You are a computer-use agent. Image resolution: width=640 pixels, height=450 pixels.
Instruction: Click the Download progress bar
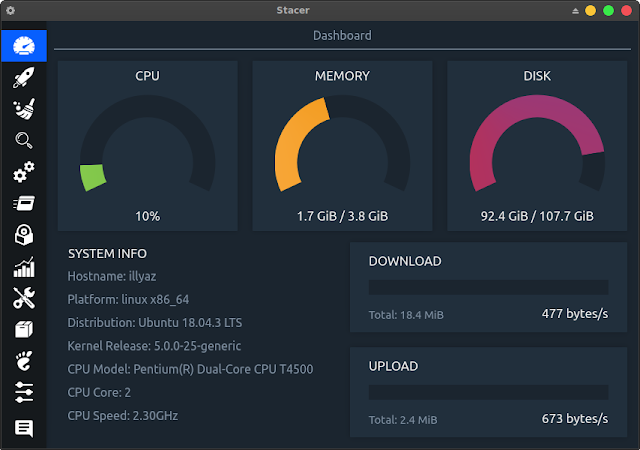tap(488, 288)
